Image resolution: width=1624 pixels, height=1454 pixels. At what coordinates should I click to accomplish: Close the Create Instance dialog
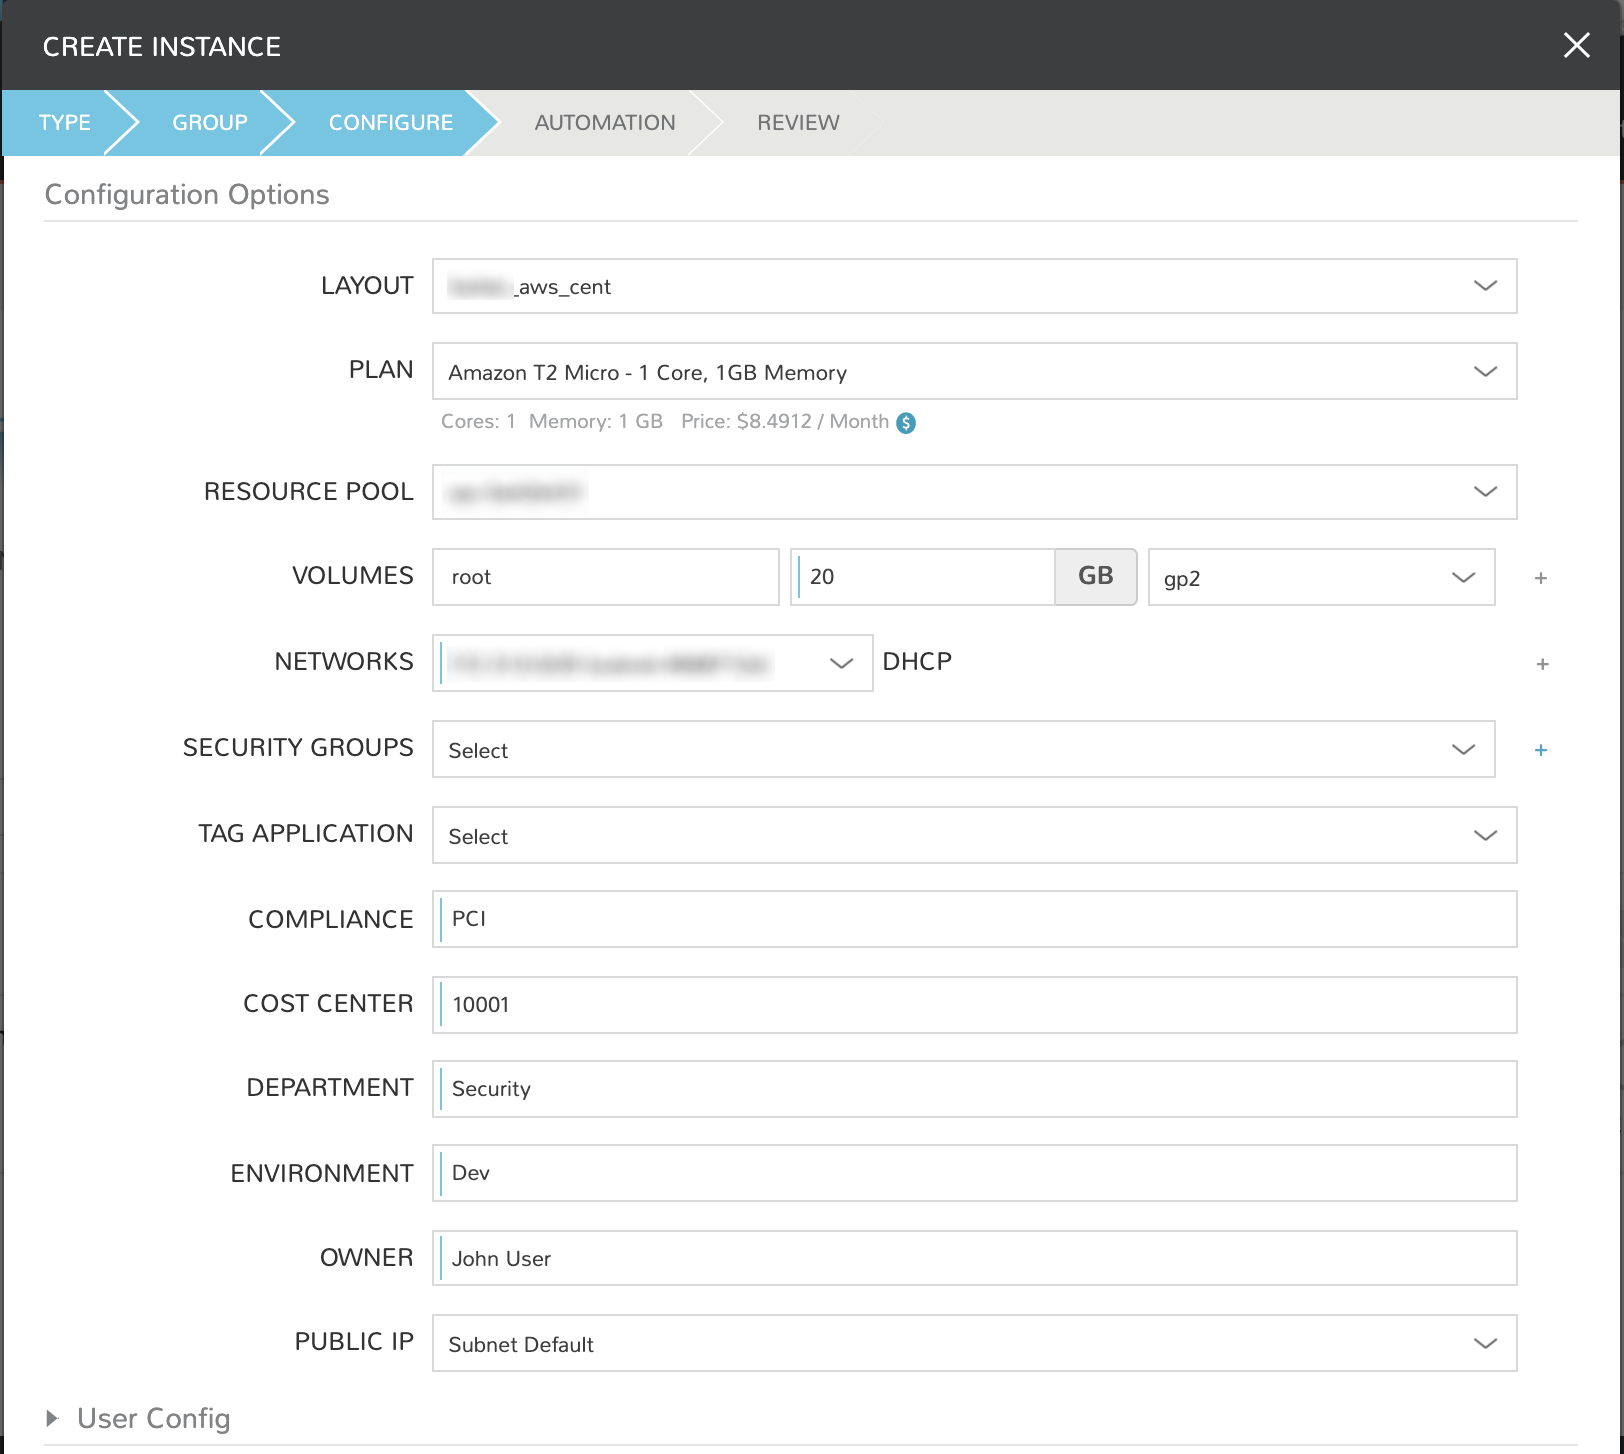(1577, 45)
